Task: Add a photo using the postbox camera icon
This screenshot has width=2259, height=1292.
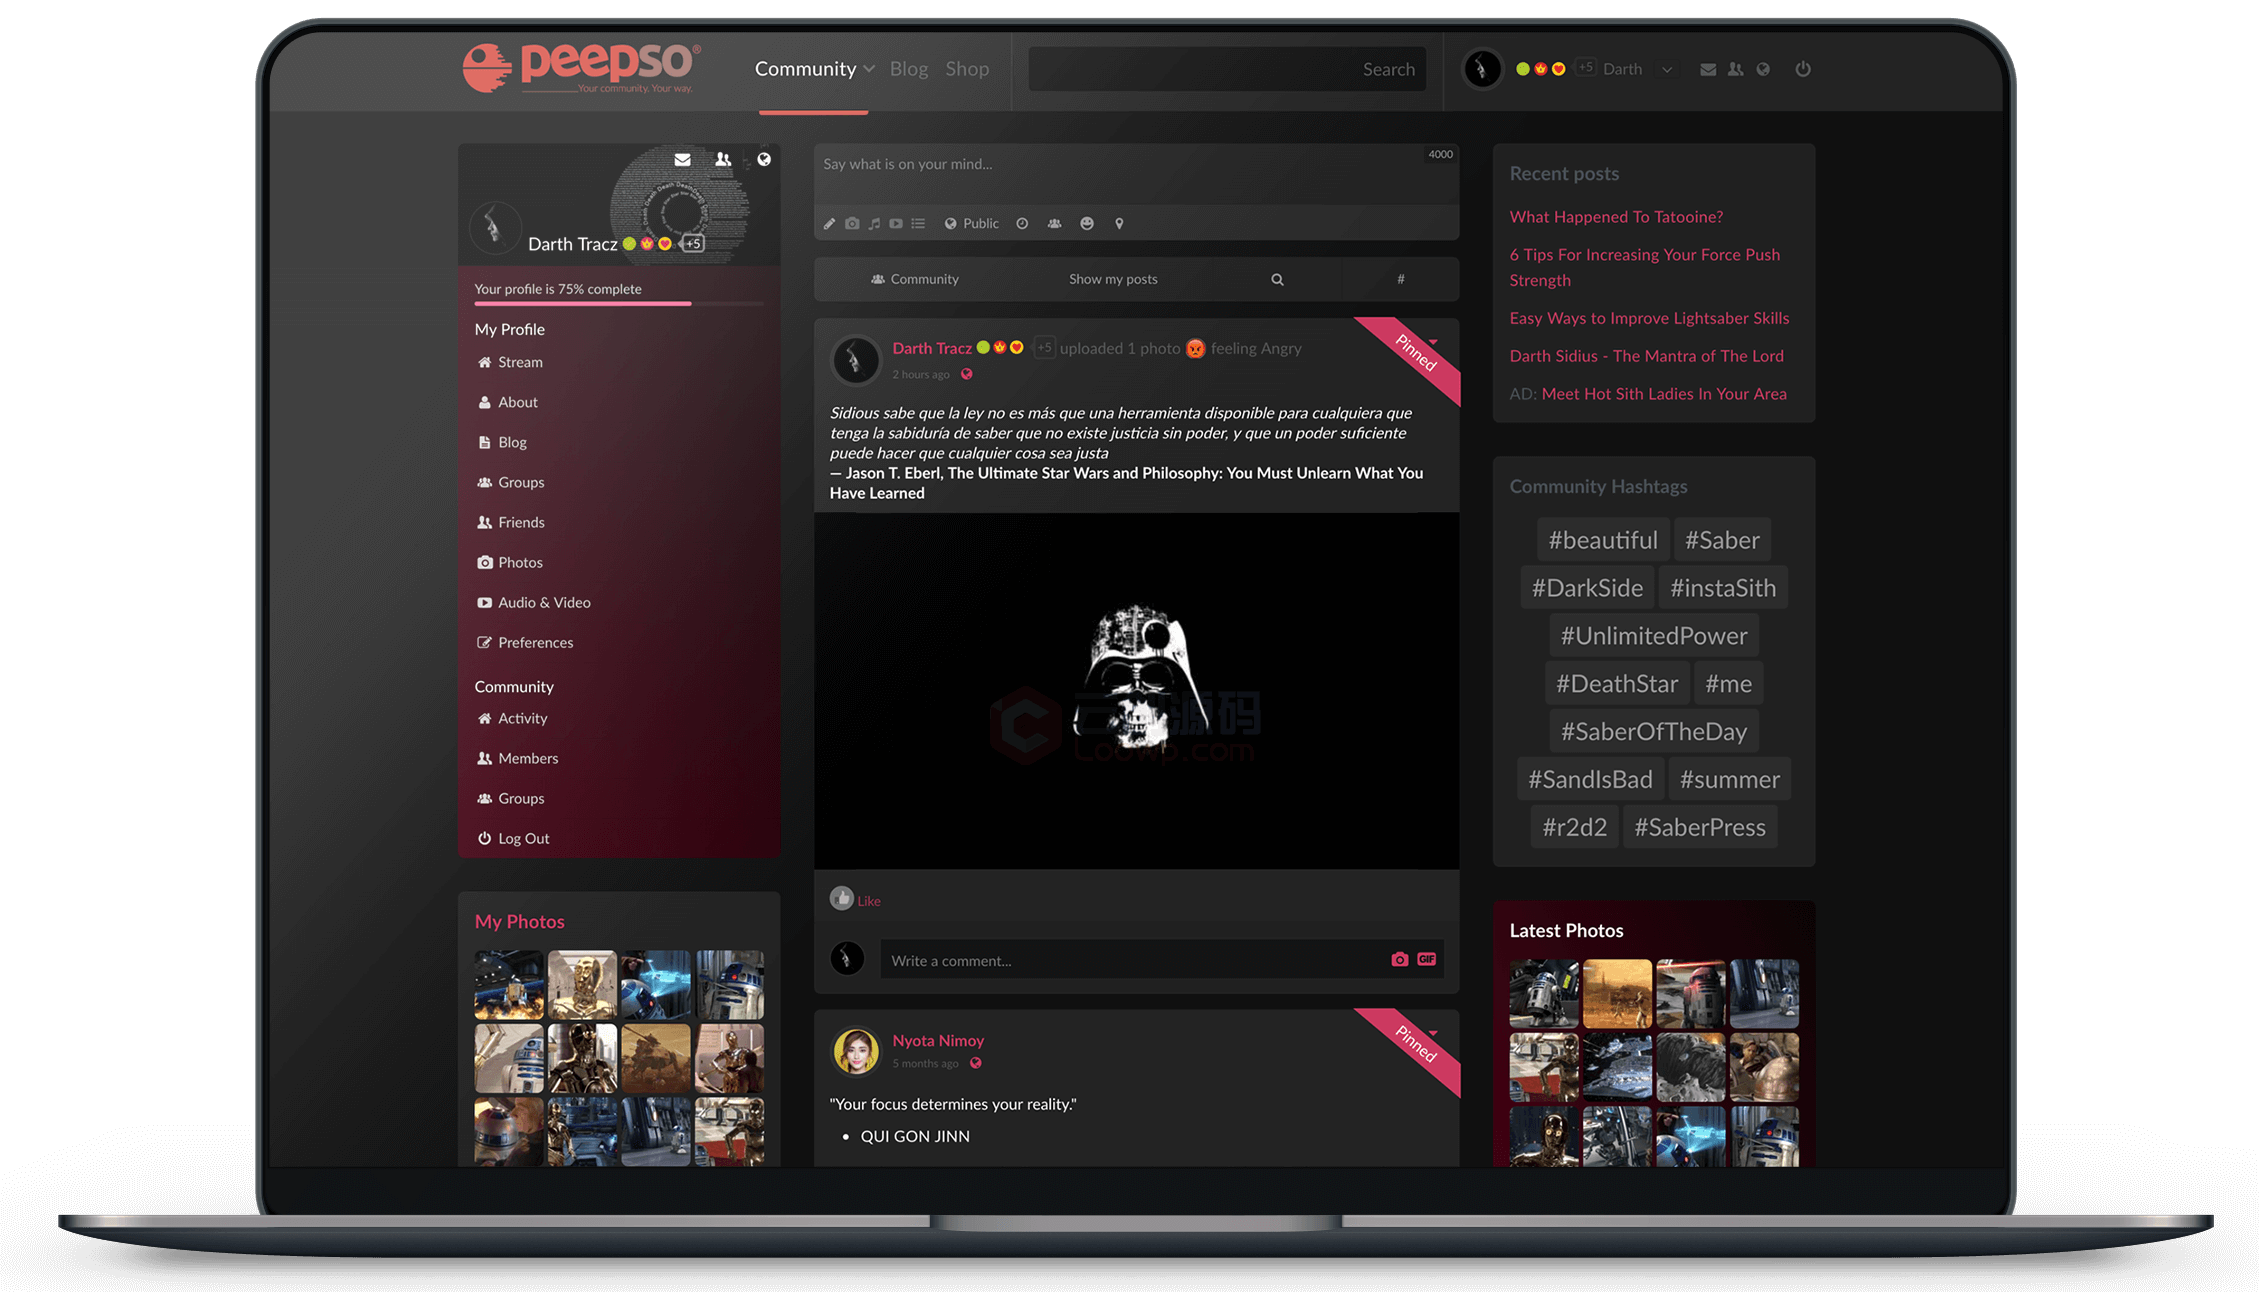Action: tap(852, 224)
